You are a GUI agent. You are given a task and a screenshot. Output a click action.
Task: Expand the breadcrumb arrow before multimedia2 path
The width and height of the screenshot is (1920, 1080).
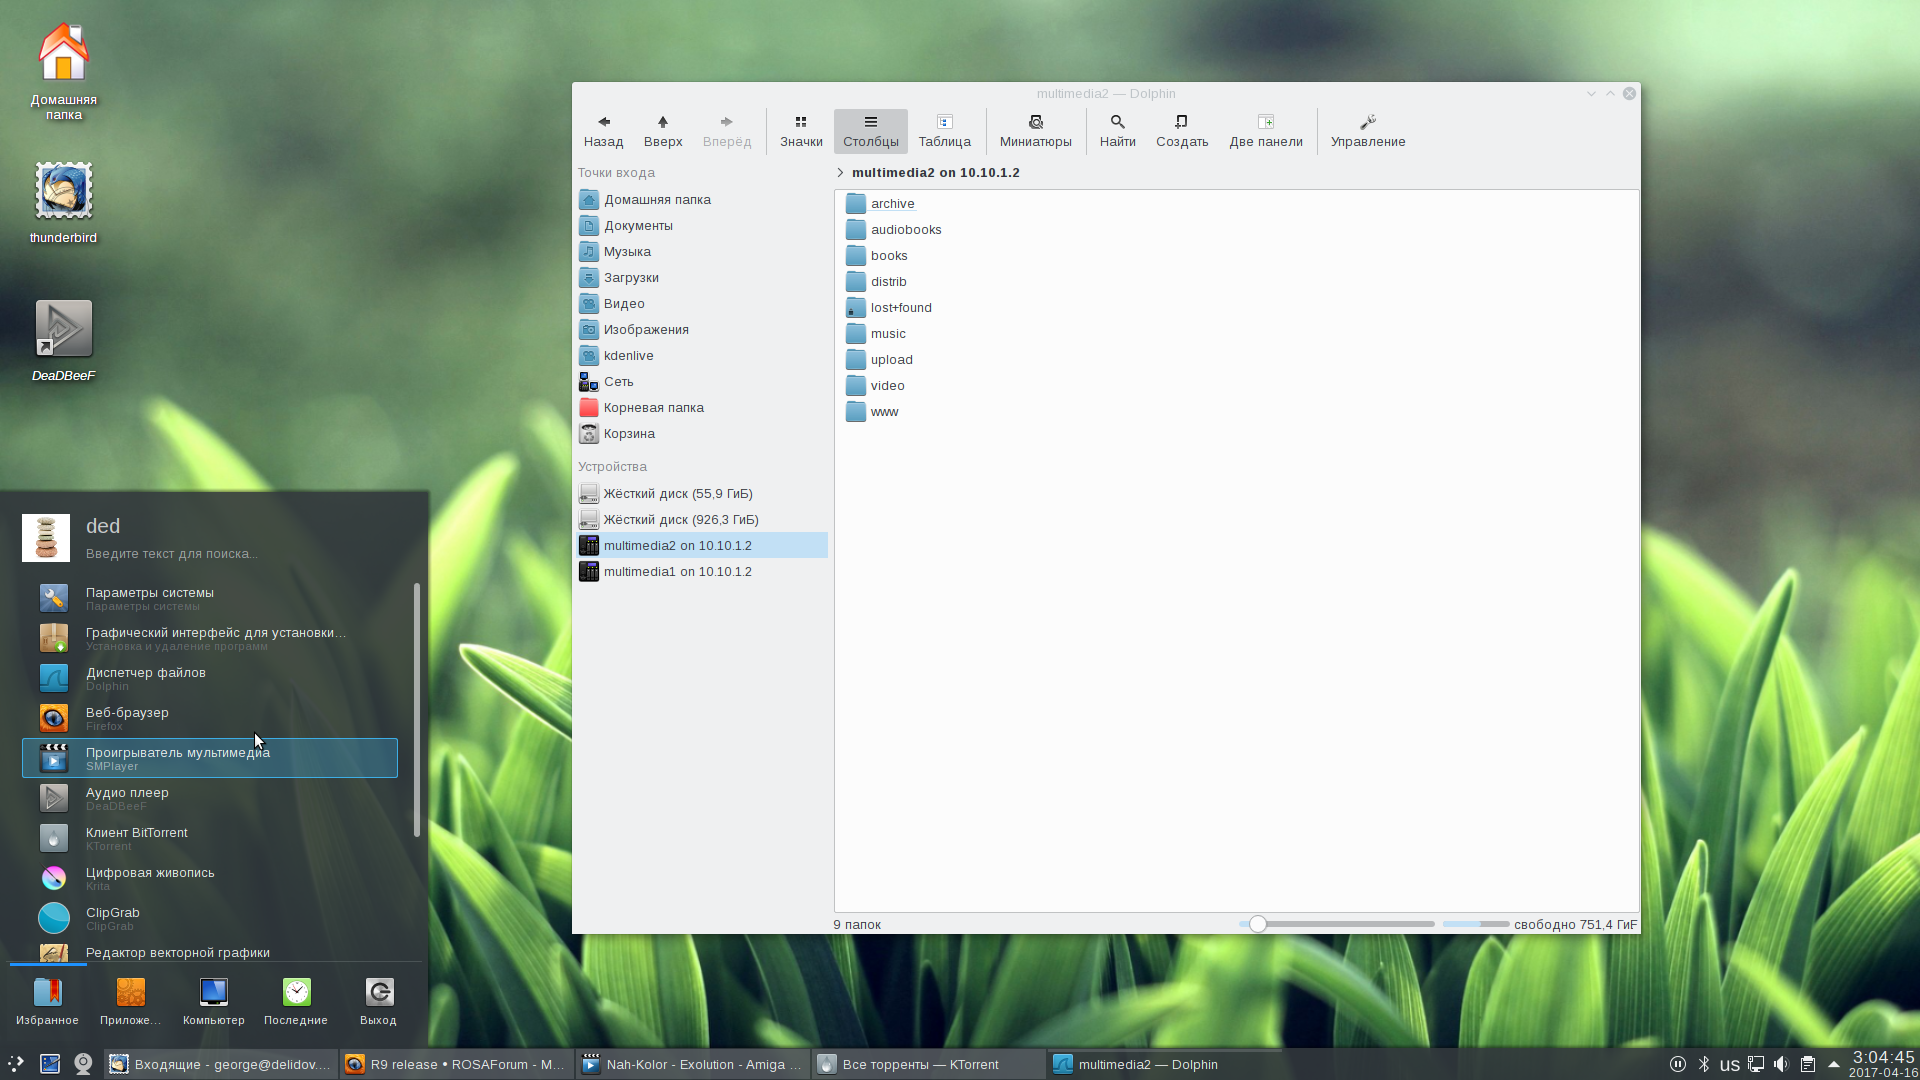tap(840, 173)
